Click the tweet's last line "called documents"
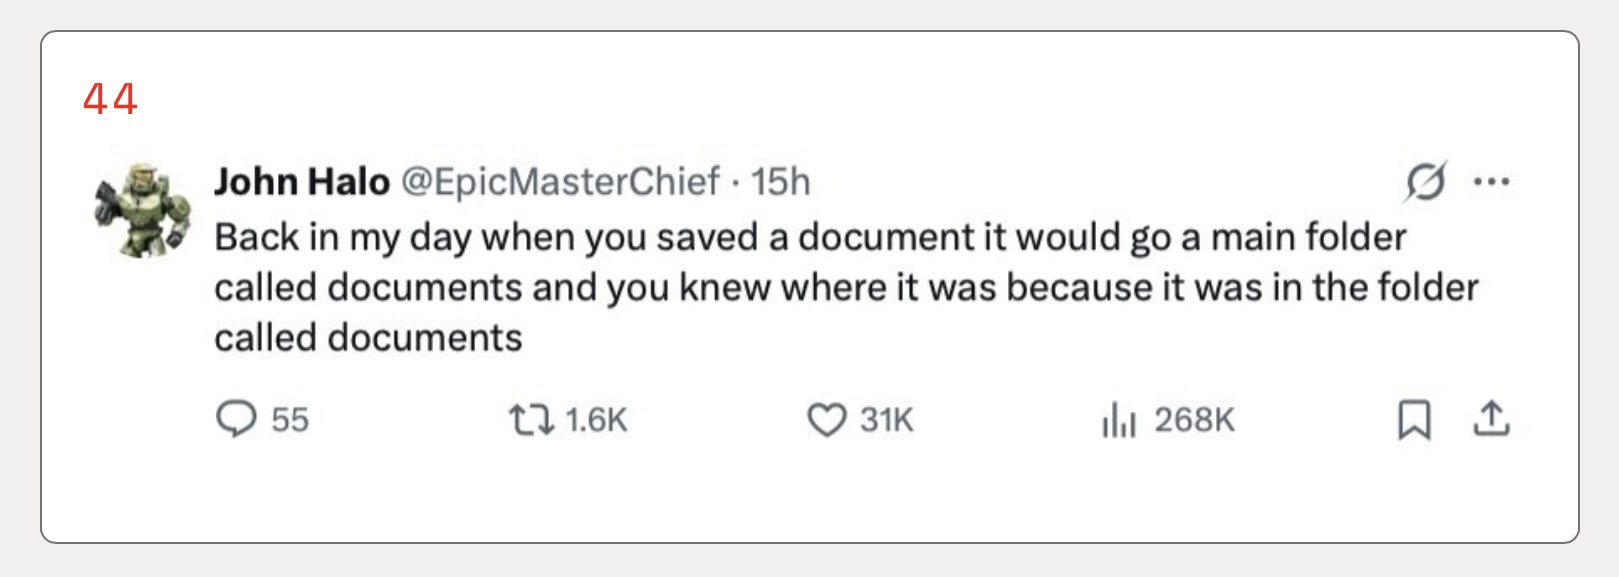 [368, 338]
